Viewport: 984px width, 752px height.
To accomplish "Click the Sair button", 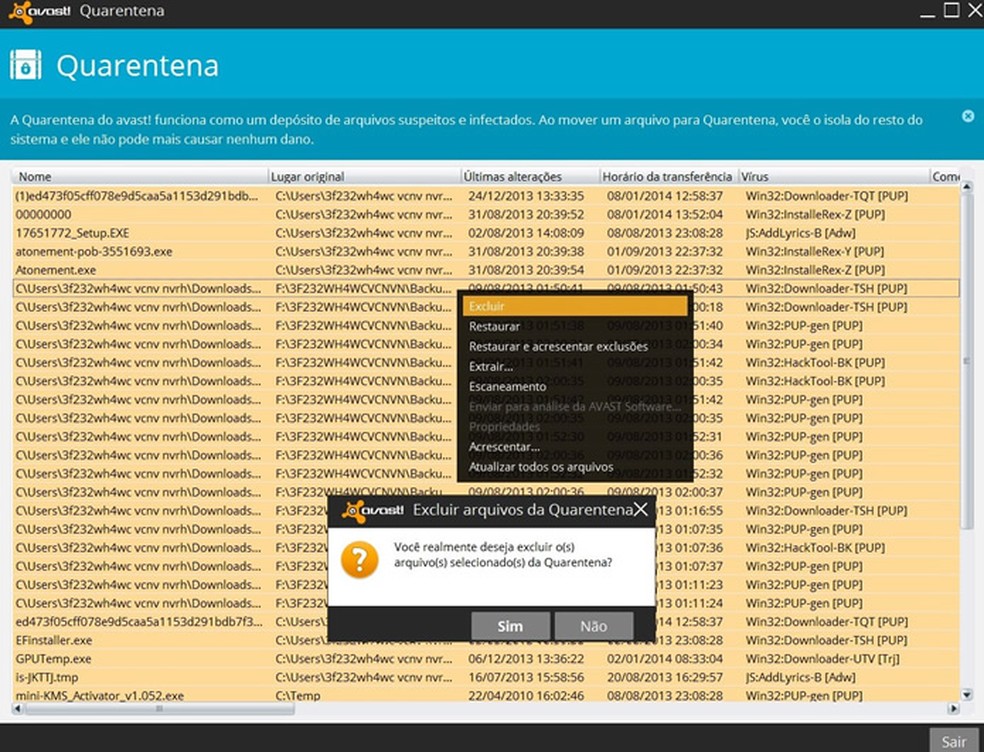I will (953, 741).
